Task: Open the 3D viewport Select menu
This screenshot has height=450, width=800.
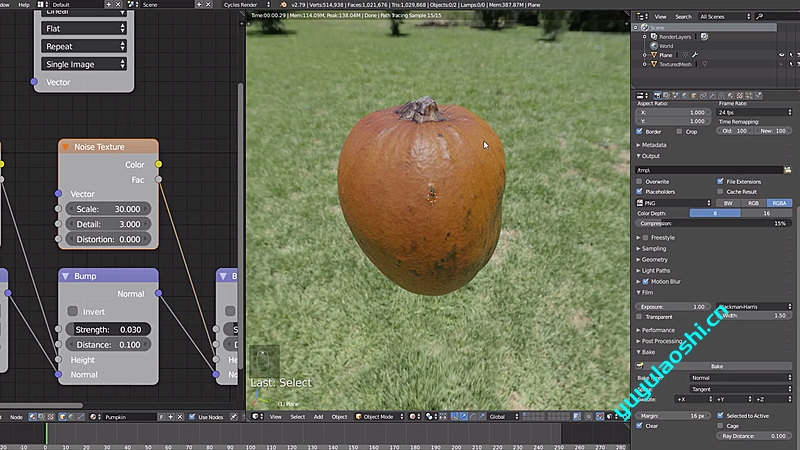Action: coord(297,417)
